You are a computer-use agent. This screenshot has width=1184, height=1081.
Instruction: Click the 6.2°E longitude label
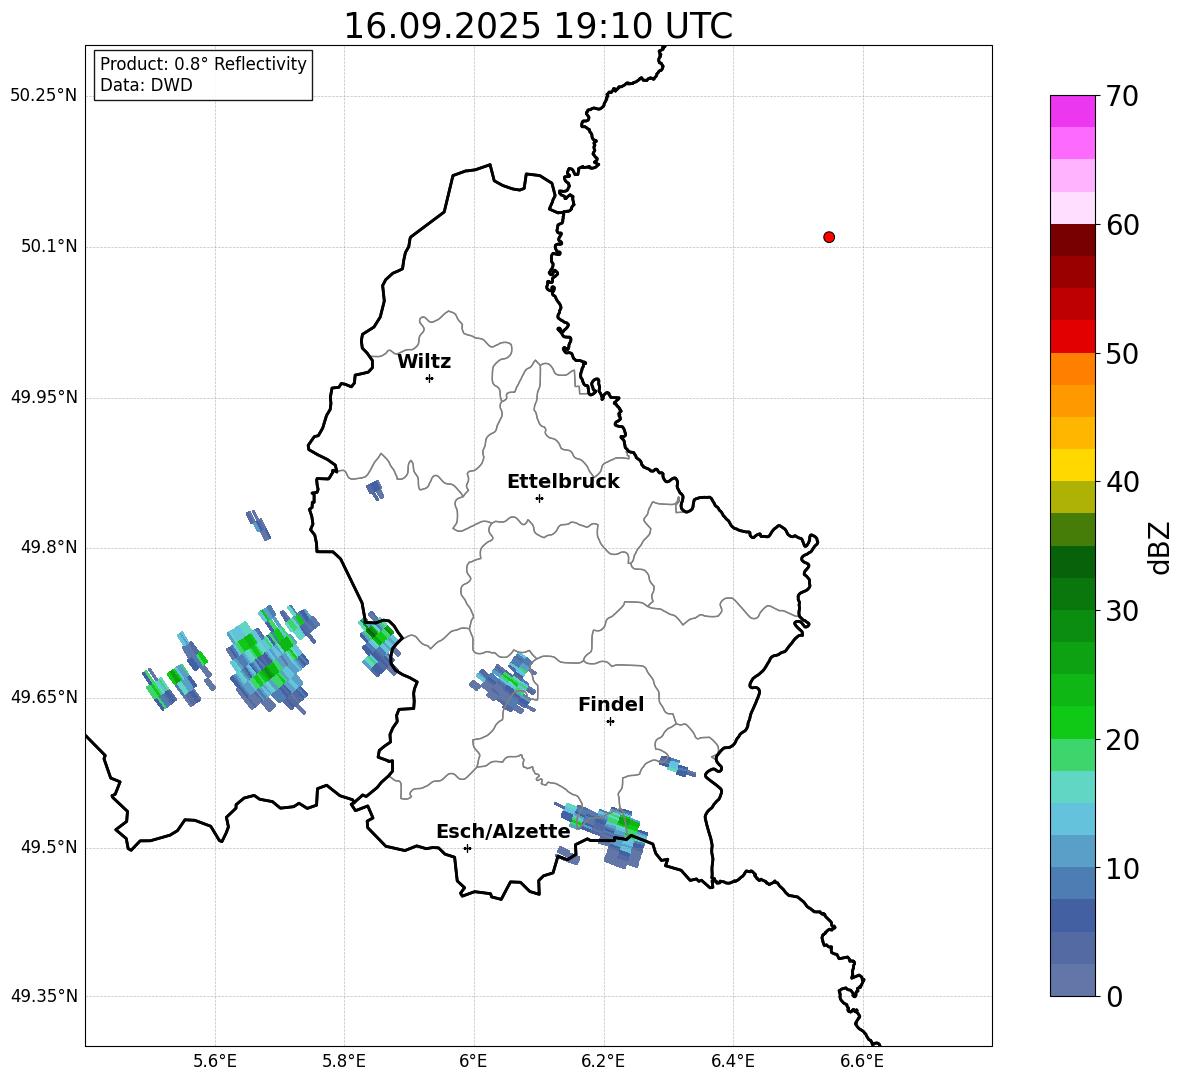(x=603, y=1061)
